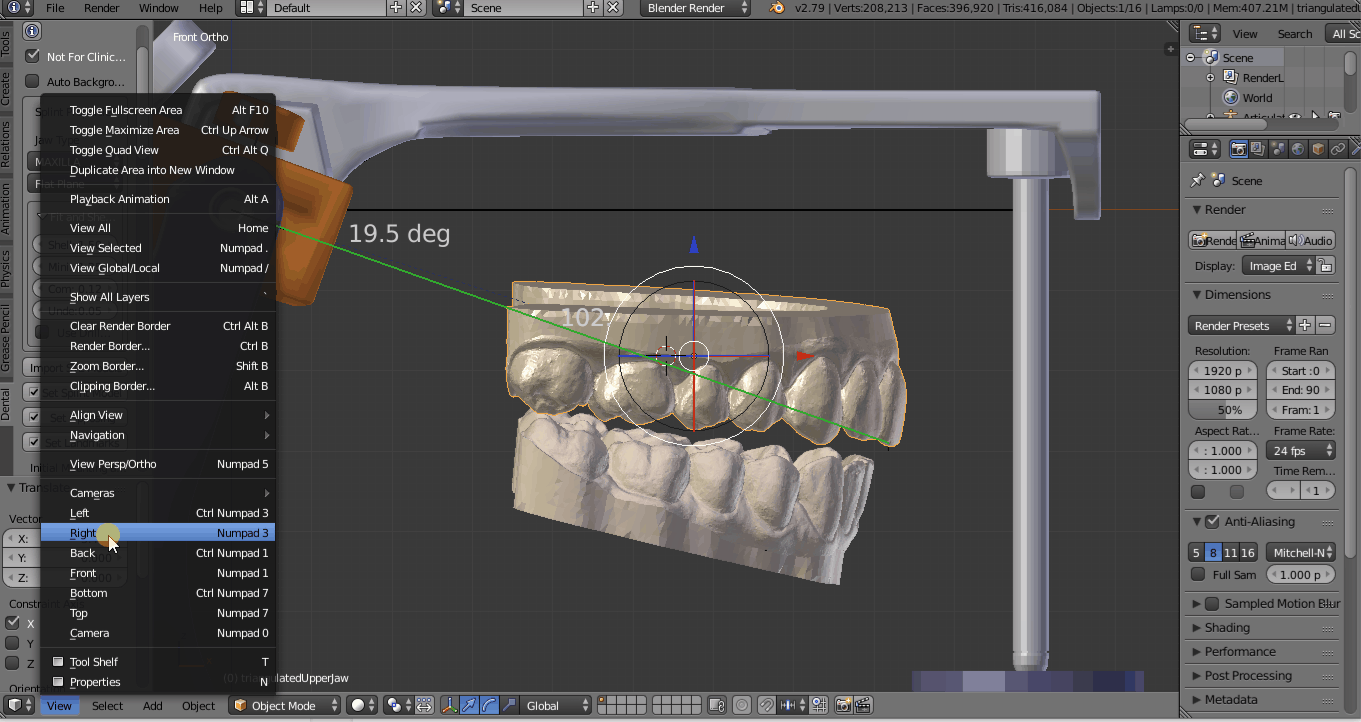Toggle the Not For Clinic checkbox
Screen dimensions: 1361x722
32,56
